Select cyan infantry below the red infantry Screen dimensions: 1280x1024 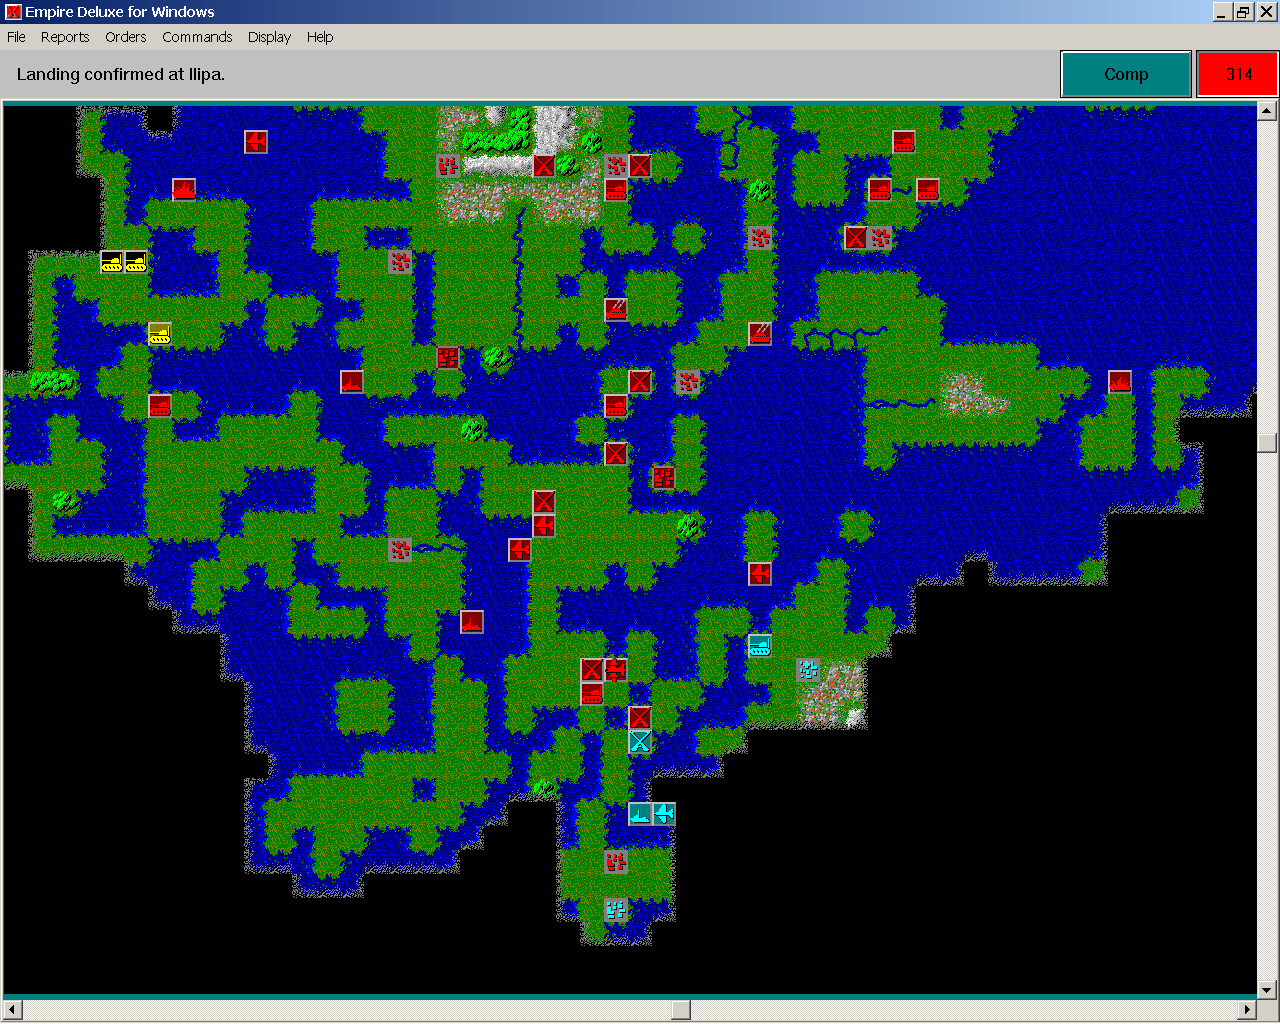click(640, 742)
